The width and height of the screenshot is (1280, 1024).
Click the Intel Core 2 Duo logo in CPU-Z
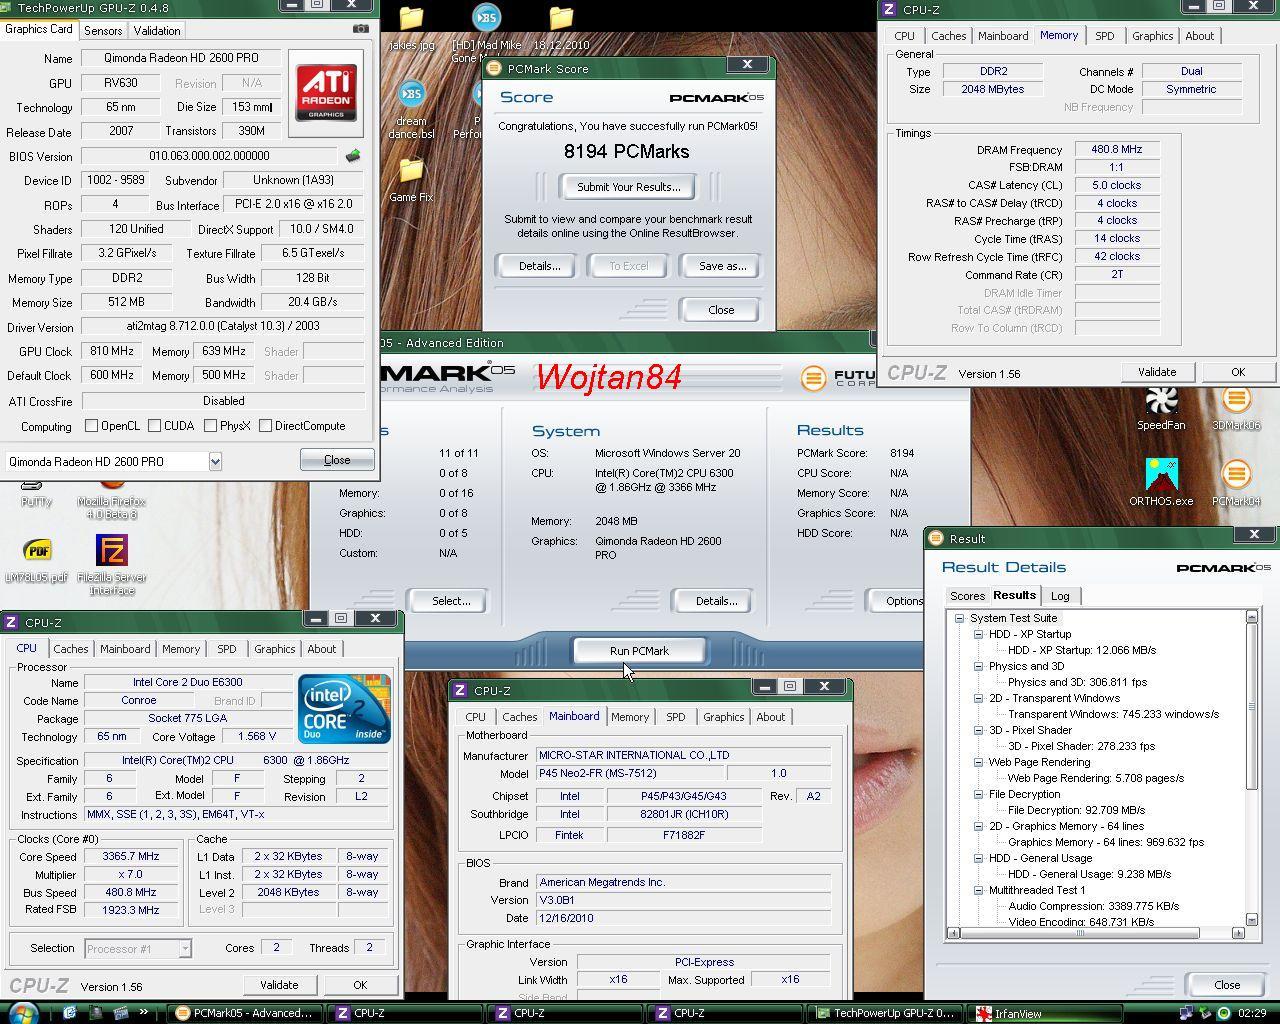(x=344, y=708)
